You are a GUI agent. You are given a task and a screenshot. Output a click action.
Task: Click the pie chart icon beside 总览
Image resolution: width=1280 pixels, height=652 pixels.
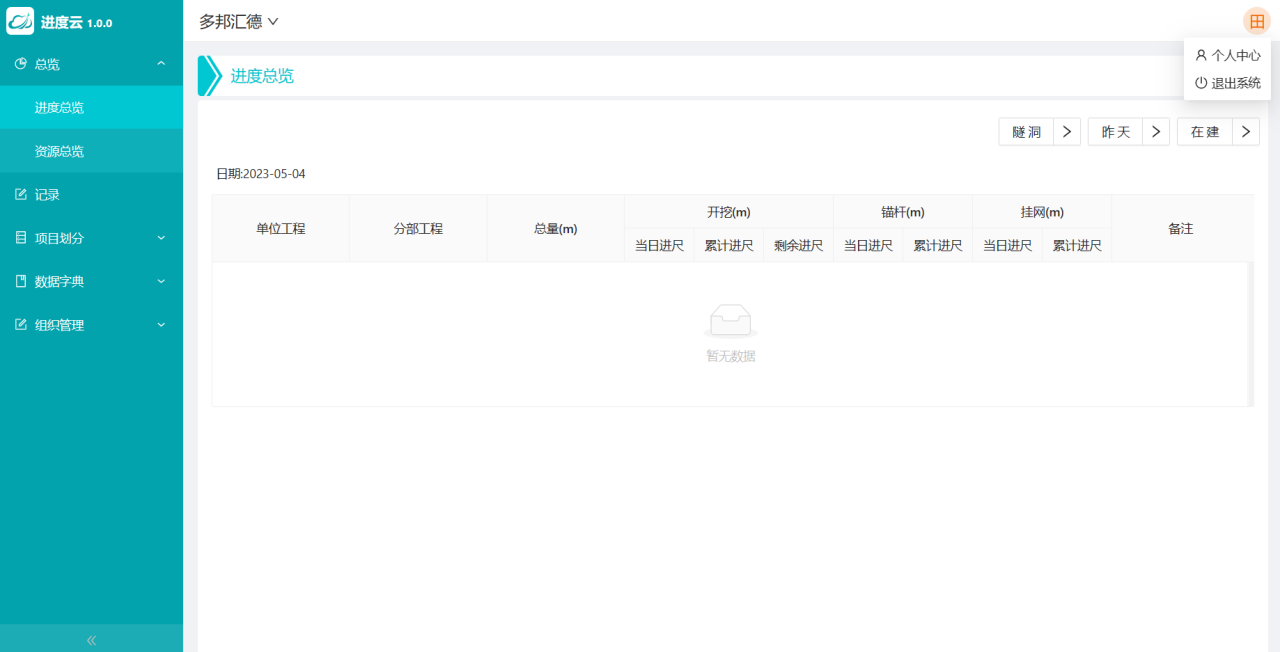(21, 64)
